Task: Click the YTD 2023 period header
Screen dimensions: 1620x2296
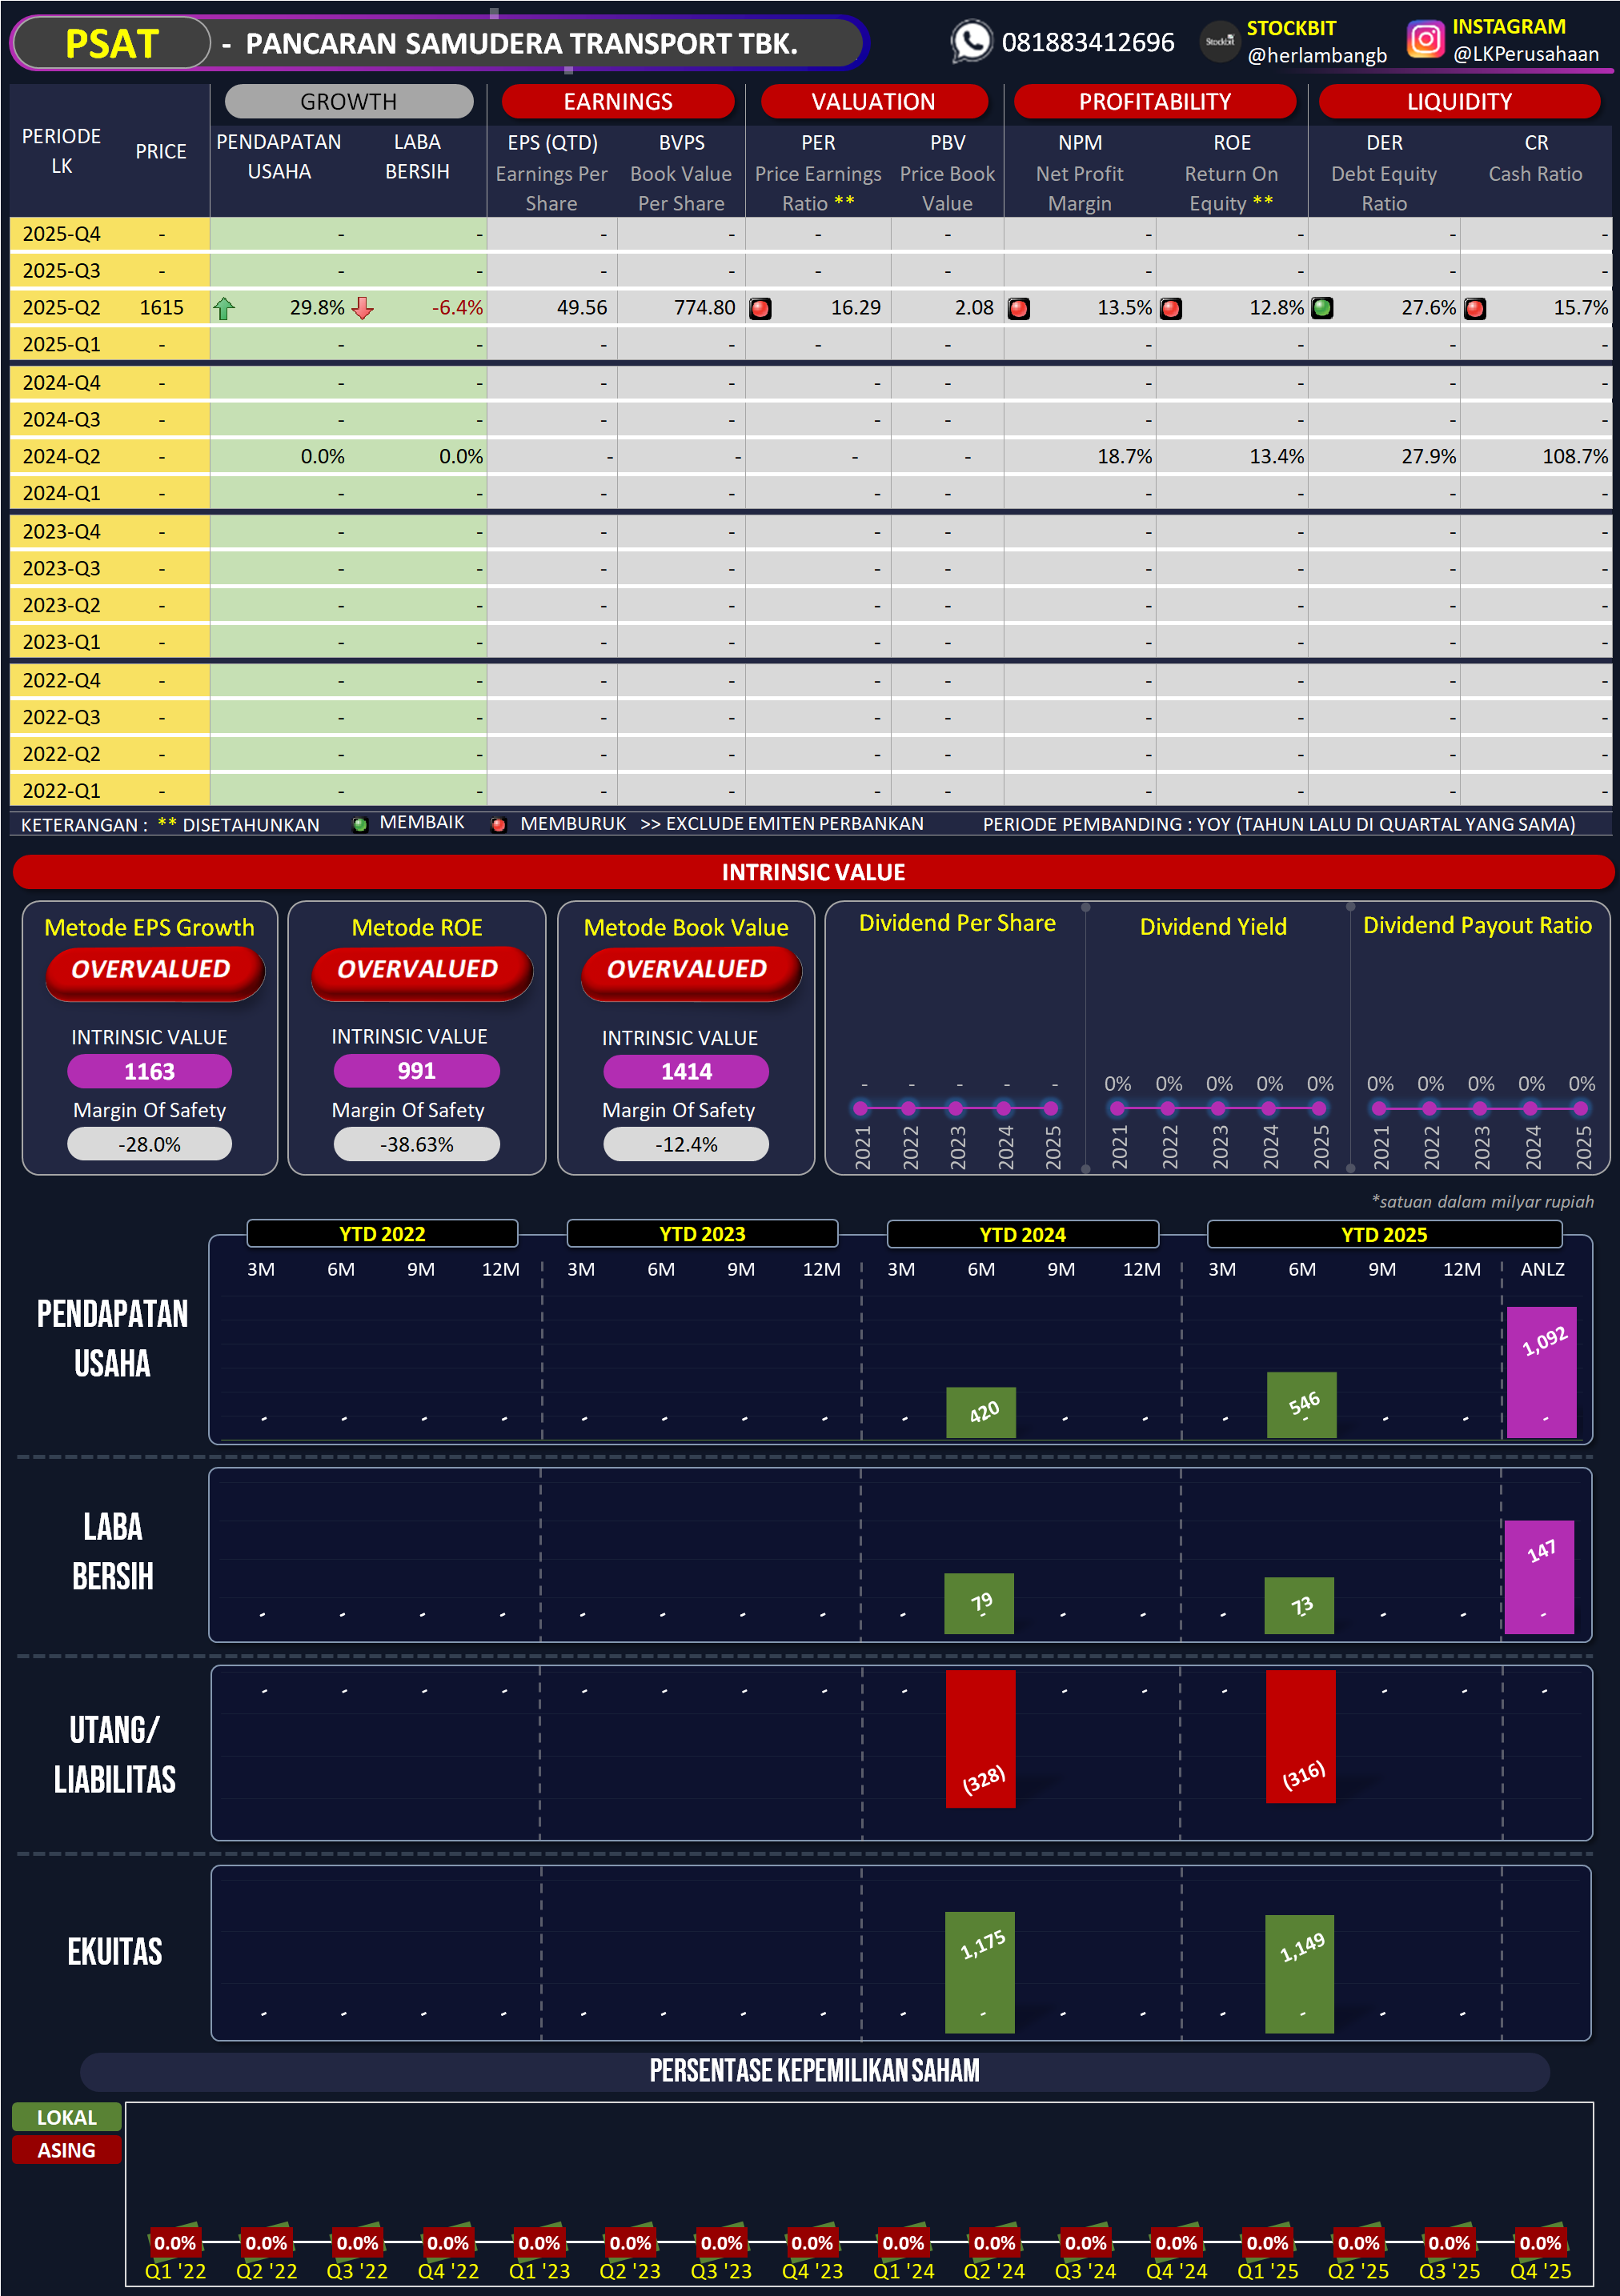Action: point(702,1234)
